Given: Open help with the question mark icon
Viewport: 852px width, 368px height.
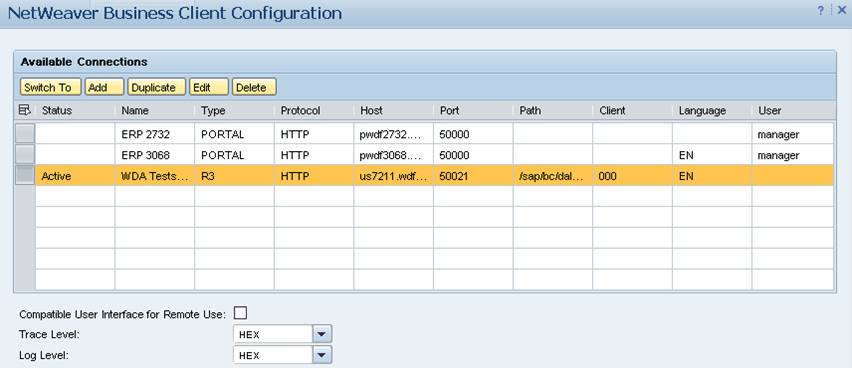Looking at the screenshot, I should click(x=821, y=11).
